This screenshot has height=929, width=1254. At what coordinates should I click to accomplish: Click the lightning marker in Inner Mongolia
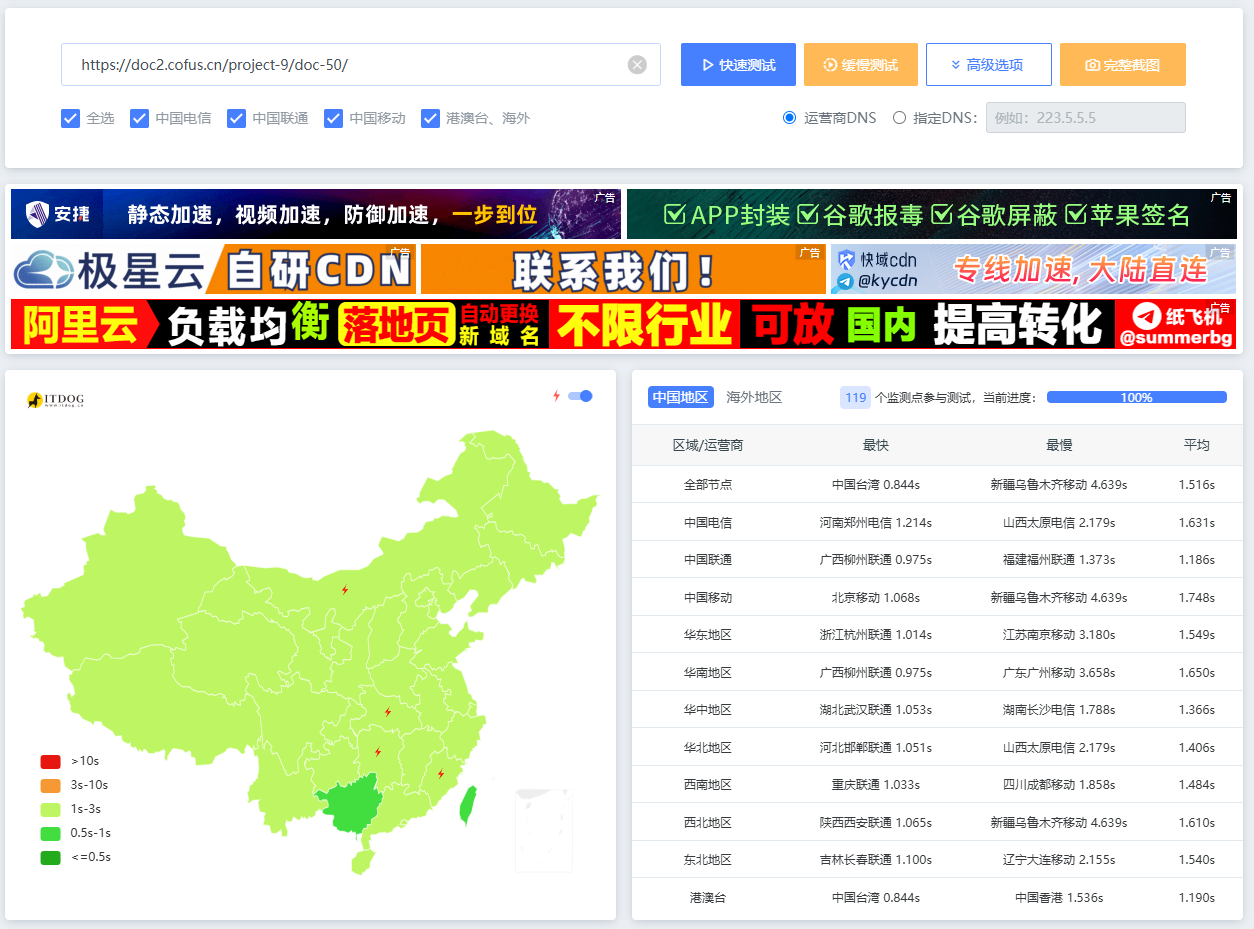[x=345, y=590]
